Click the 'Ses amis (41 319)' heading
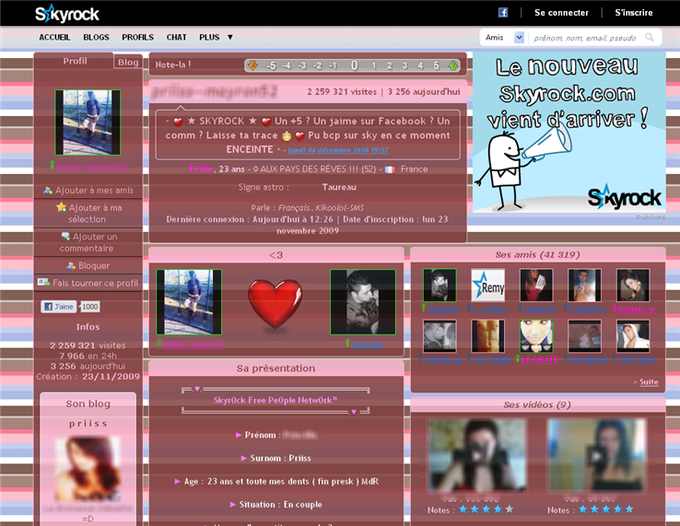Image resolution: width=680 pixels, height=526 pixels. tap(537, 255)
